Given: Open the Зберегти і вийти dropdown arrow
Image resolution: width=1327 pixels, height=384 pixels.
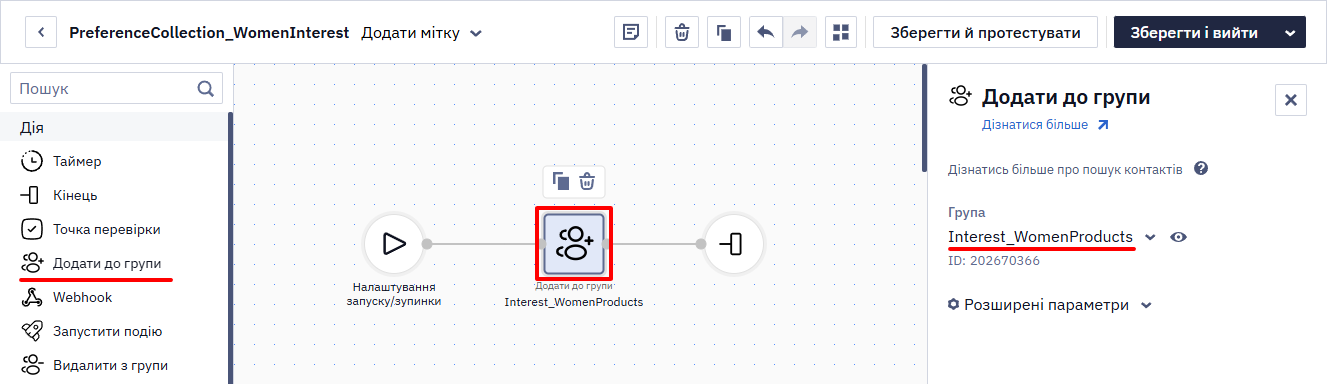Looking at the screenshot, I should (1289, 32).
